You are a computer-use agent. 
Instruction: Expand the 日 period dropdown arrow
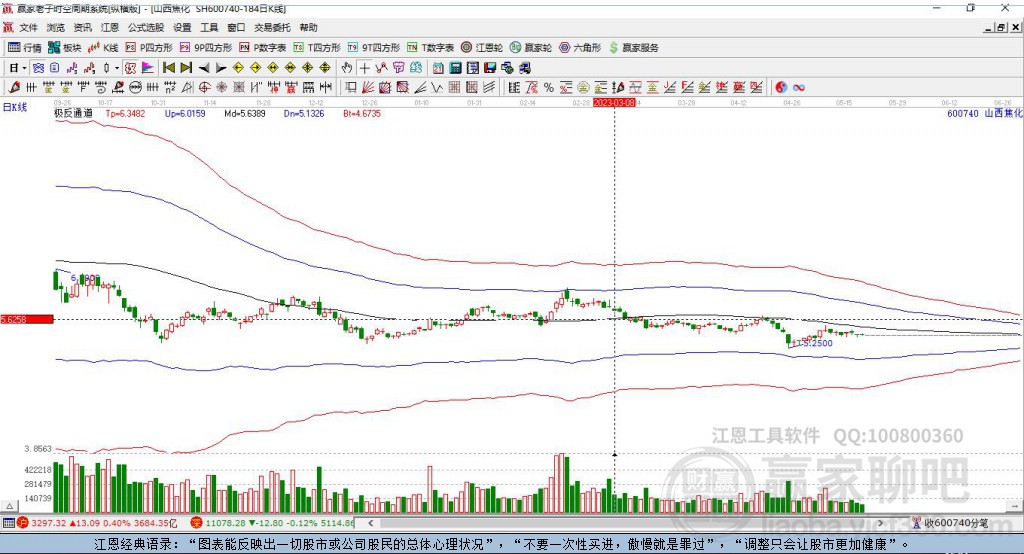[x=22, y=68]
